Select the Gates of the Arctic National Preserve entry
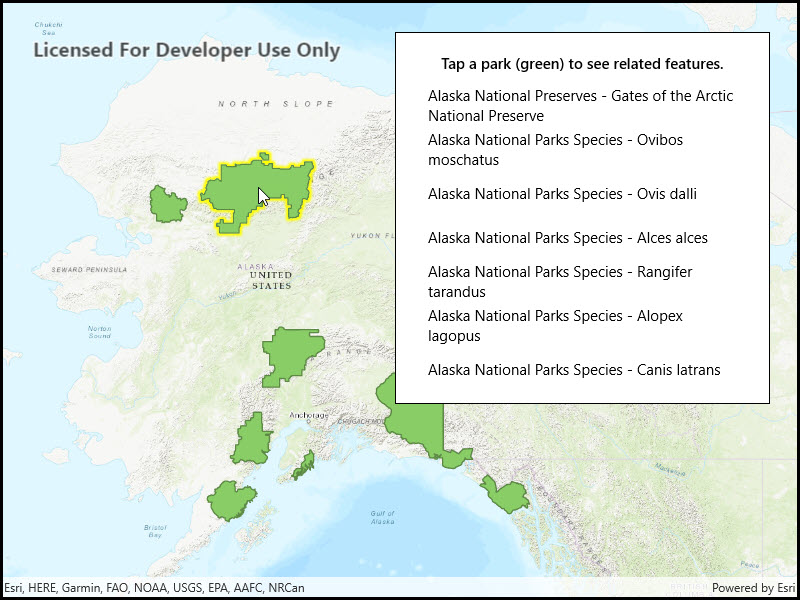 click(x=581, y=106)
